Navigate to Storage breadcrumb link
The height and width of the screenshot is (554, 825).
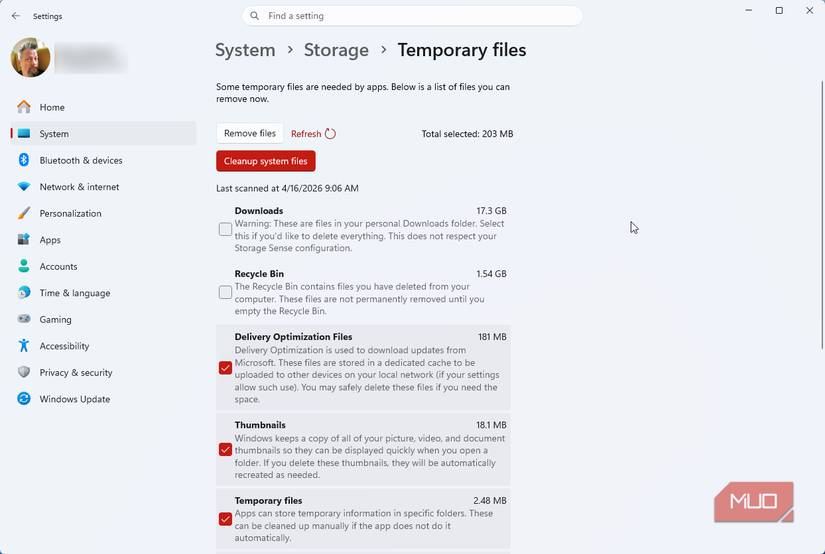(336, 50)
